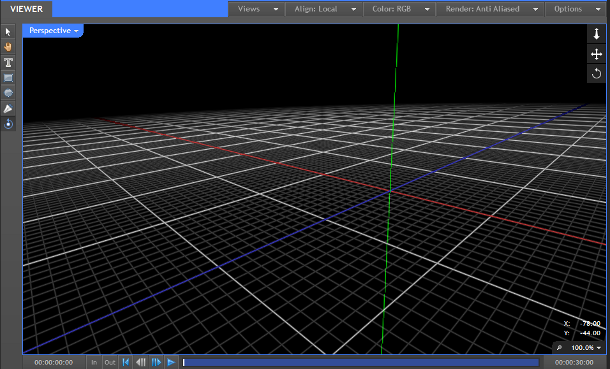Select the Hand pan tool
The height and width of the screenshot is (369, 610).
pyautogui.click(x=8, y=47)
